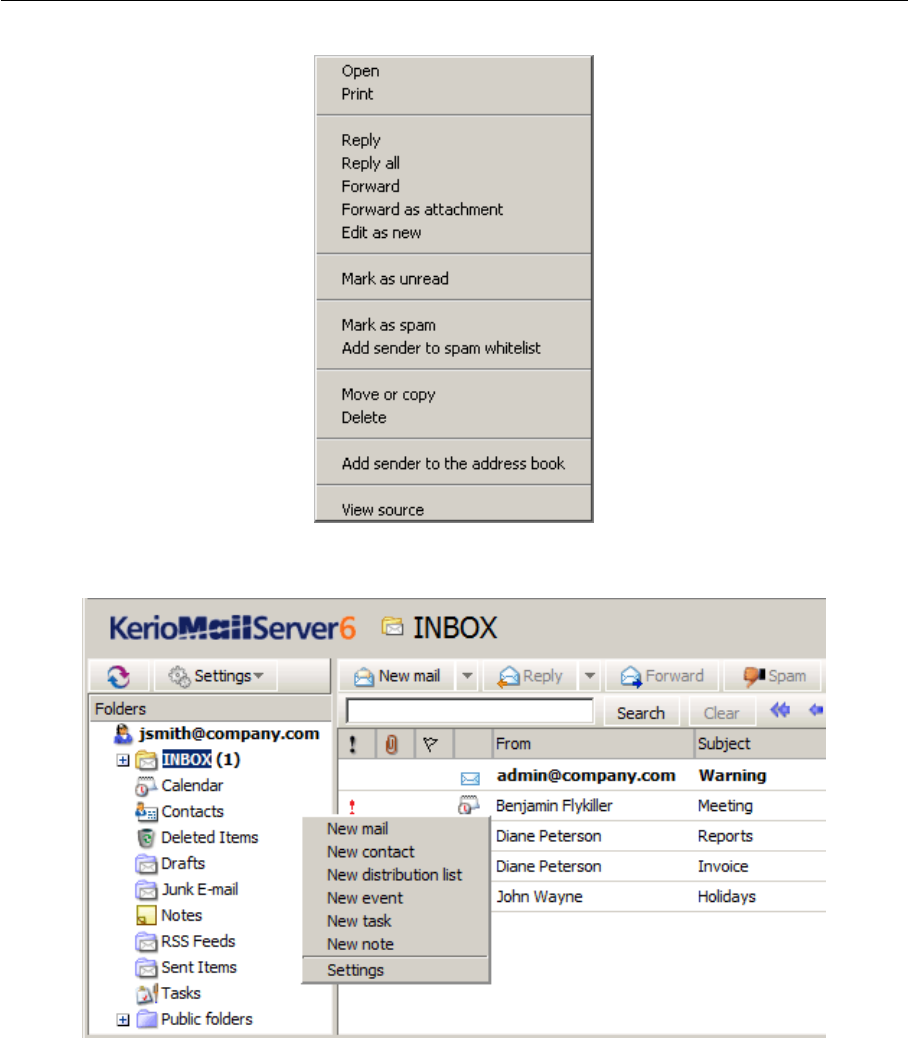The width and height of the screenshot is (908, 1038).
Task: Click the jsmith@company.com user icon
Action: (x=123, y=733)
